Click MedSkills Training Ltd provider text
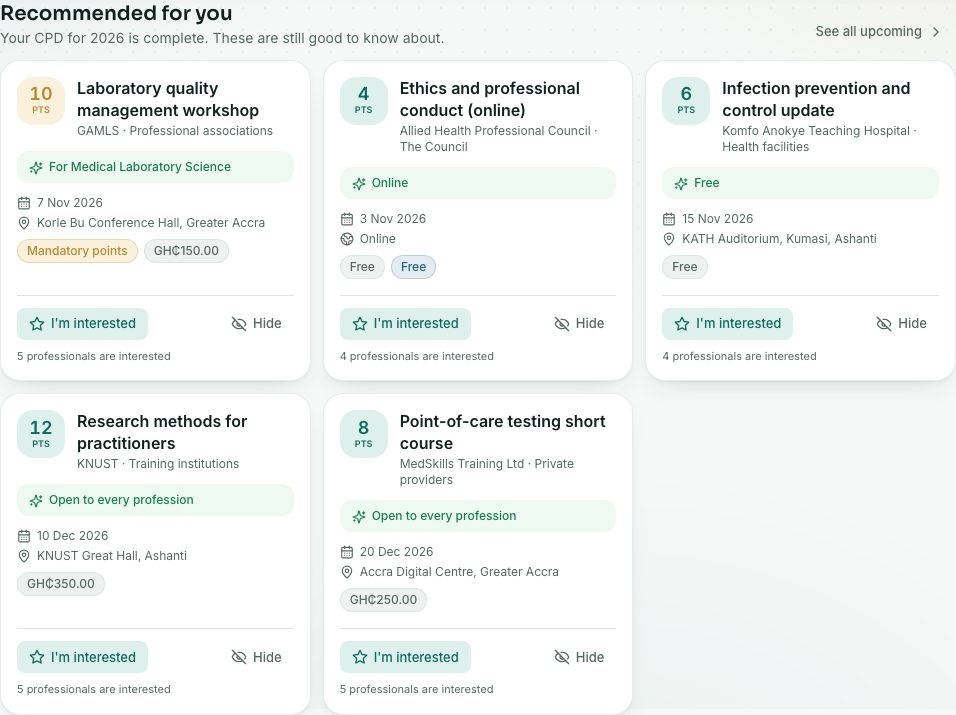This screenshot has width=956, height=715. pyautogui.click(x=487, y=472)
